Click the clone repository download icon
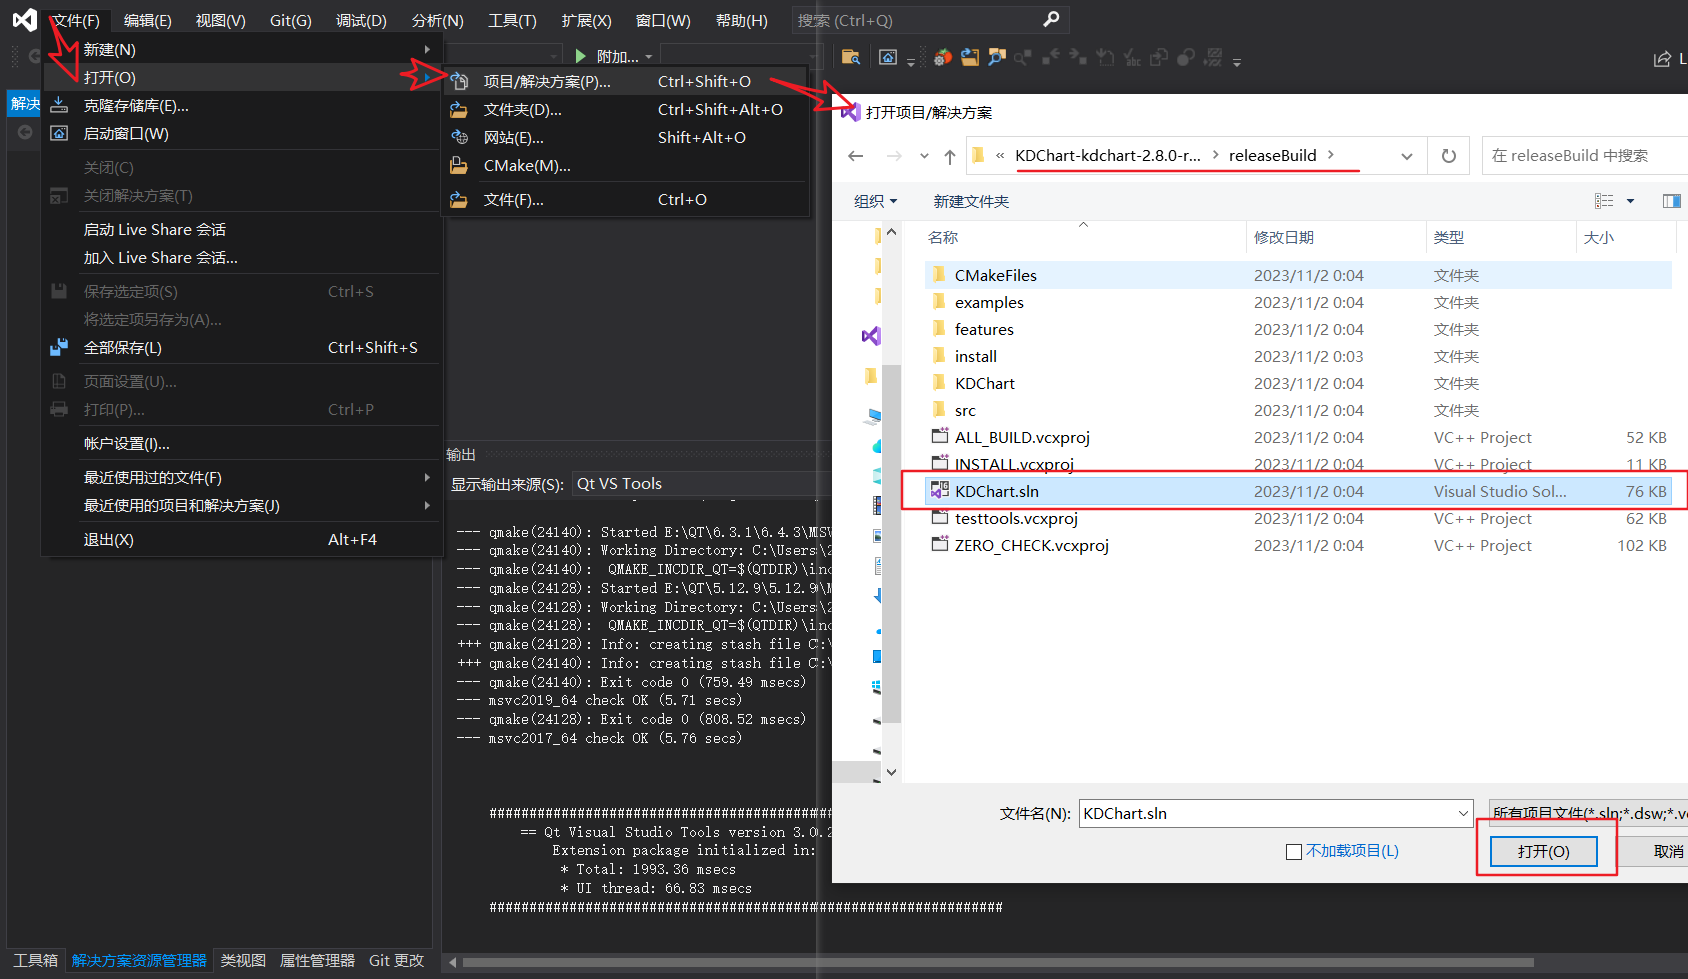1688x979 pixels. coord(59,106)
